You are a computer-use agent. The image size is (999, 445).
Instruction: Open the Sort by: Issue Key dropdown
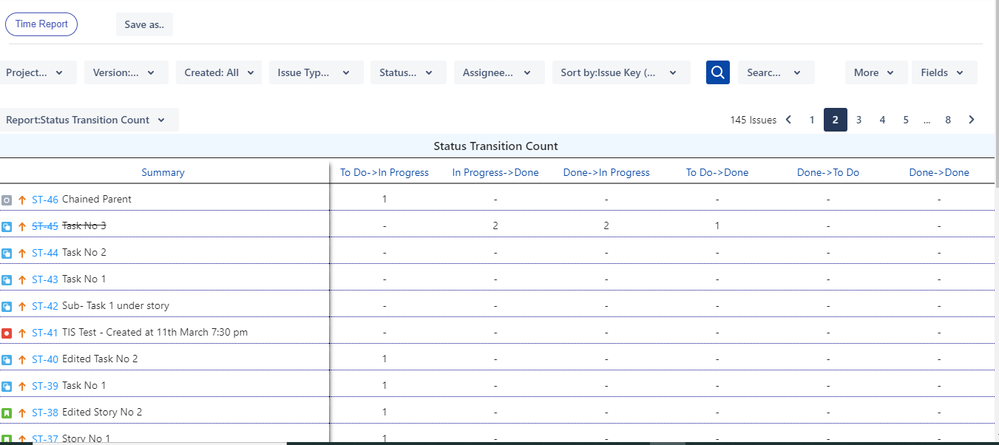[621, 73]
